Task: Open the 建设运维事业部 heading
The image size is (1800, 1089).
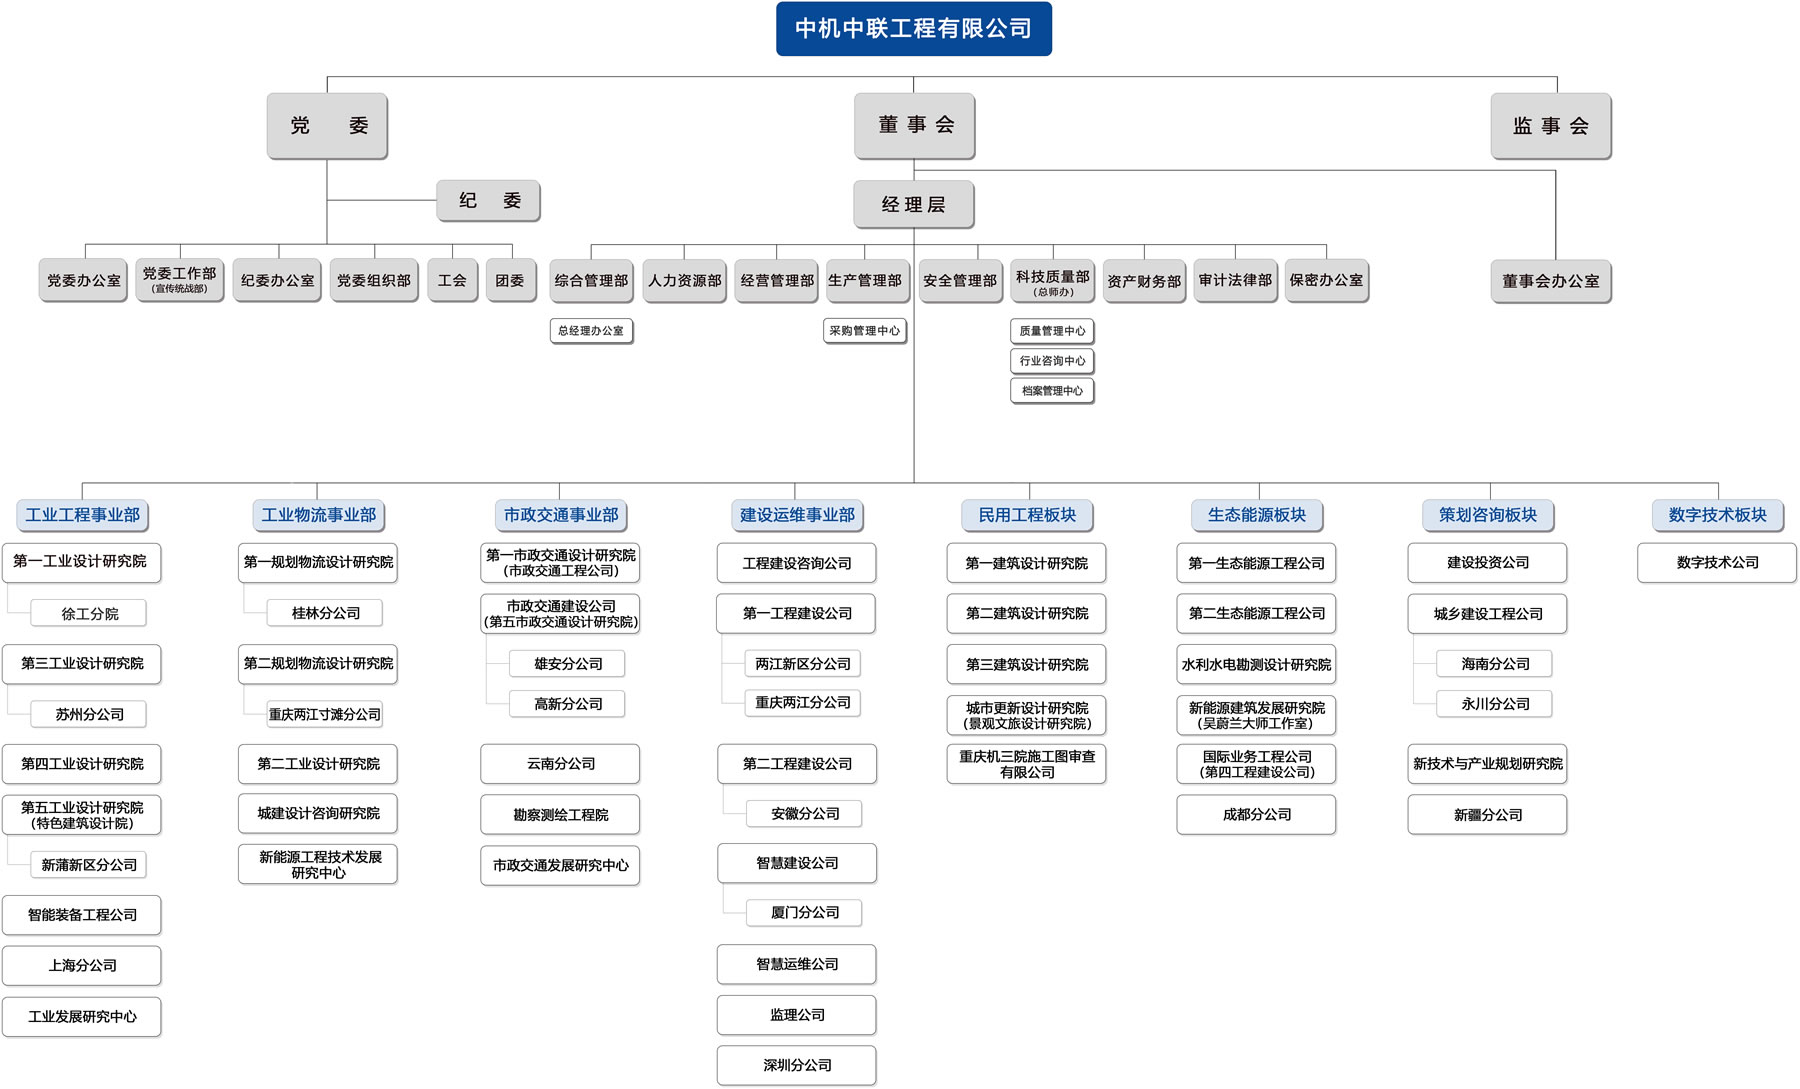Action: [797, 515]
